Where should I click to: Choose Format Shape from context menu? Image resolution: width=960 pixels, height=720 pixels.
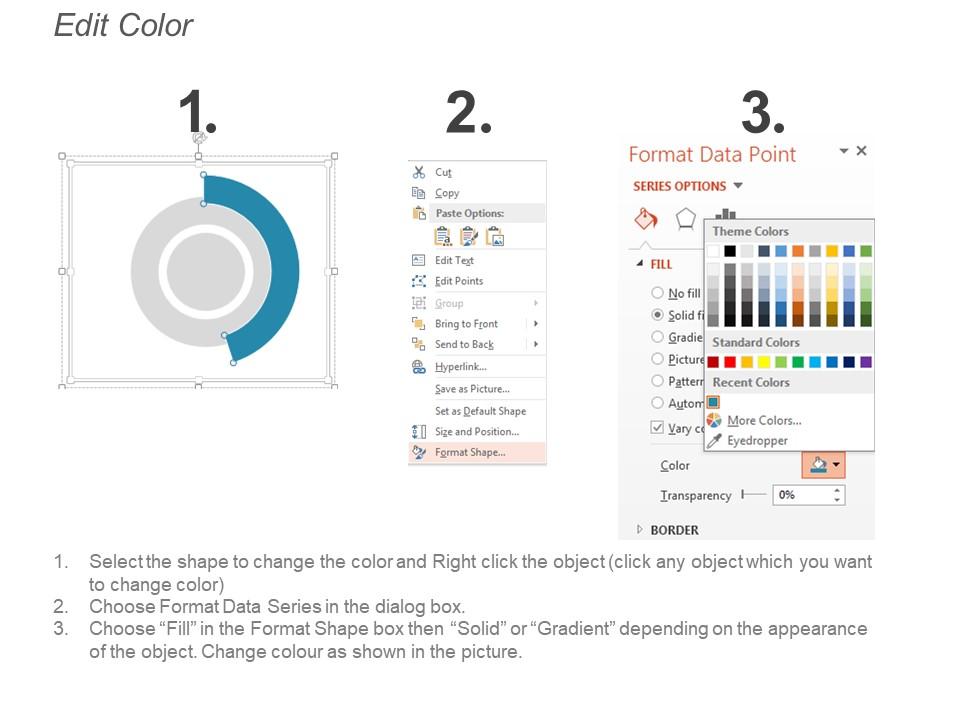(470, 452)
